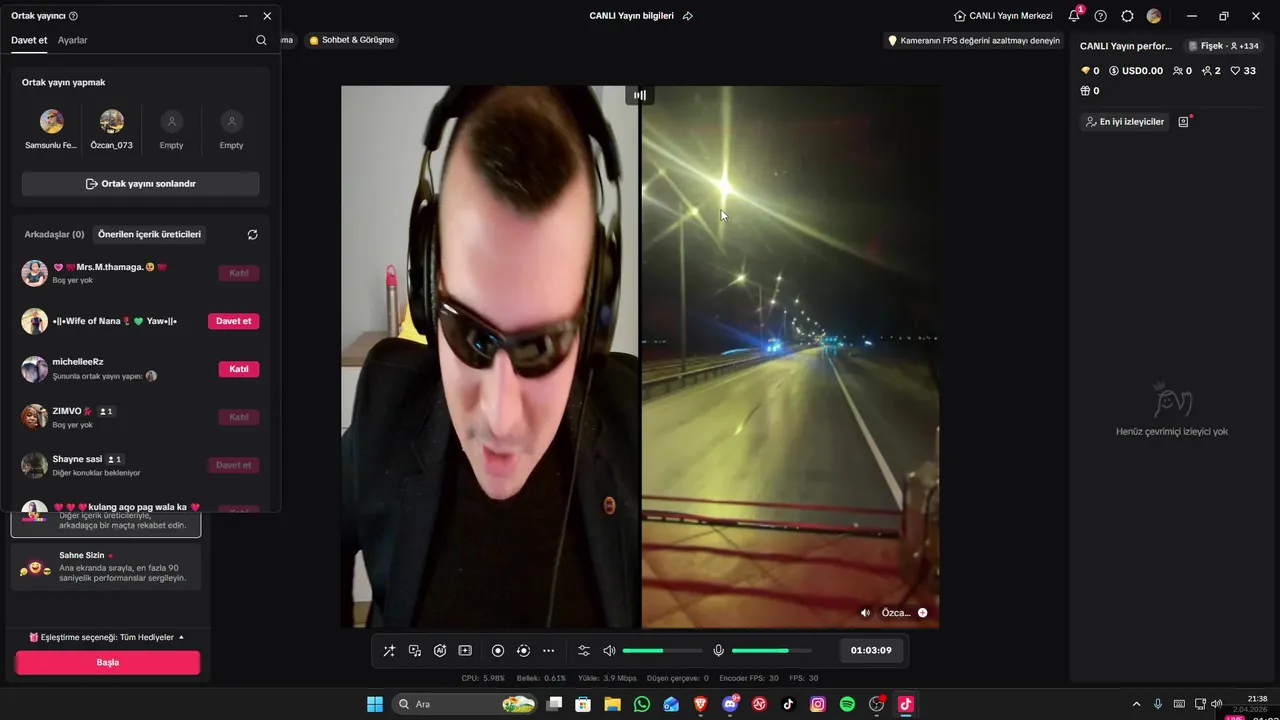1280x720 pixels.
Task: Click Katıl for michelleeRz
Action: [239, 369]
